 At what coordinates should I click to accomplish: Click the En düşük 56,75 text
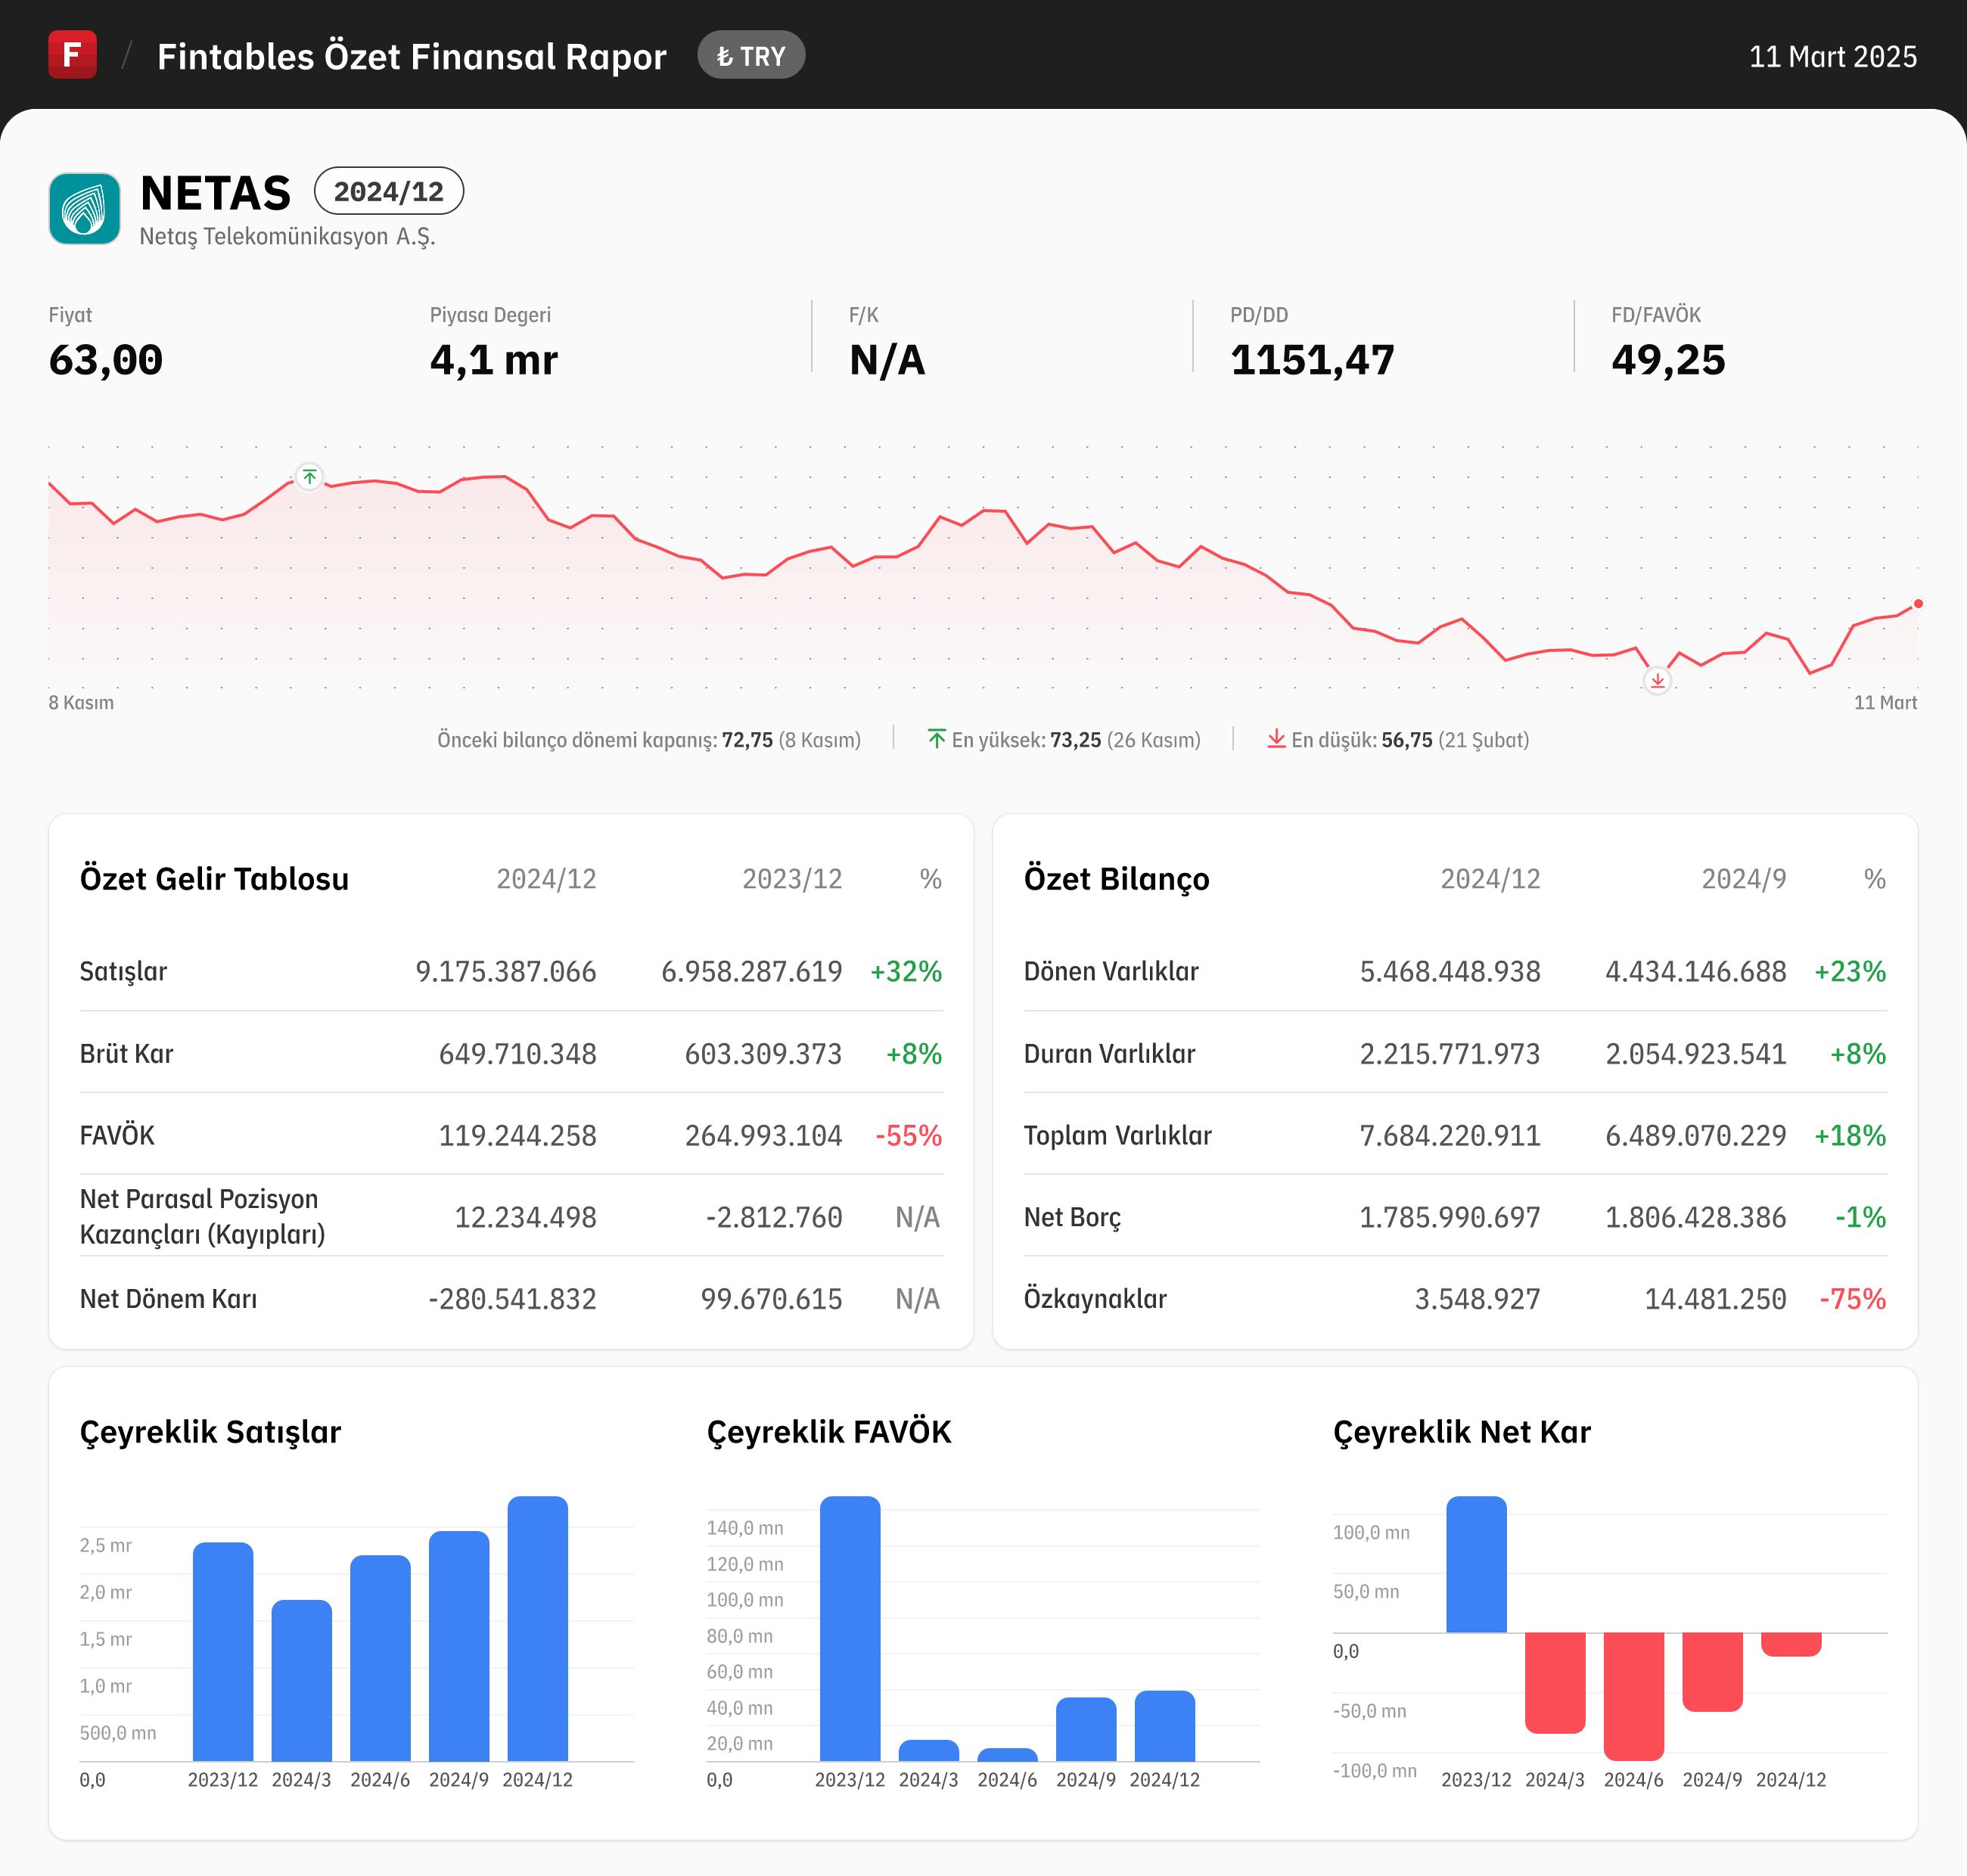point(1410,740)
